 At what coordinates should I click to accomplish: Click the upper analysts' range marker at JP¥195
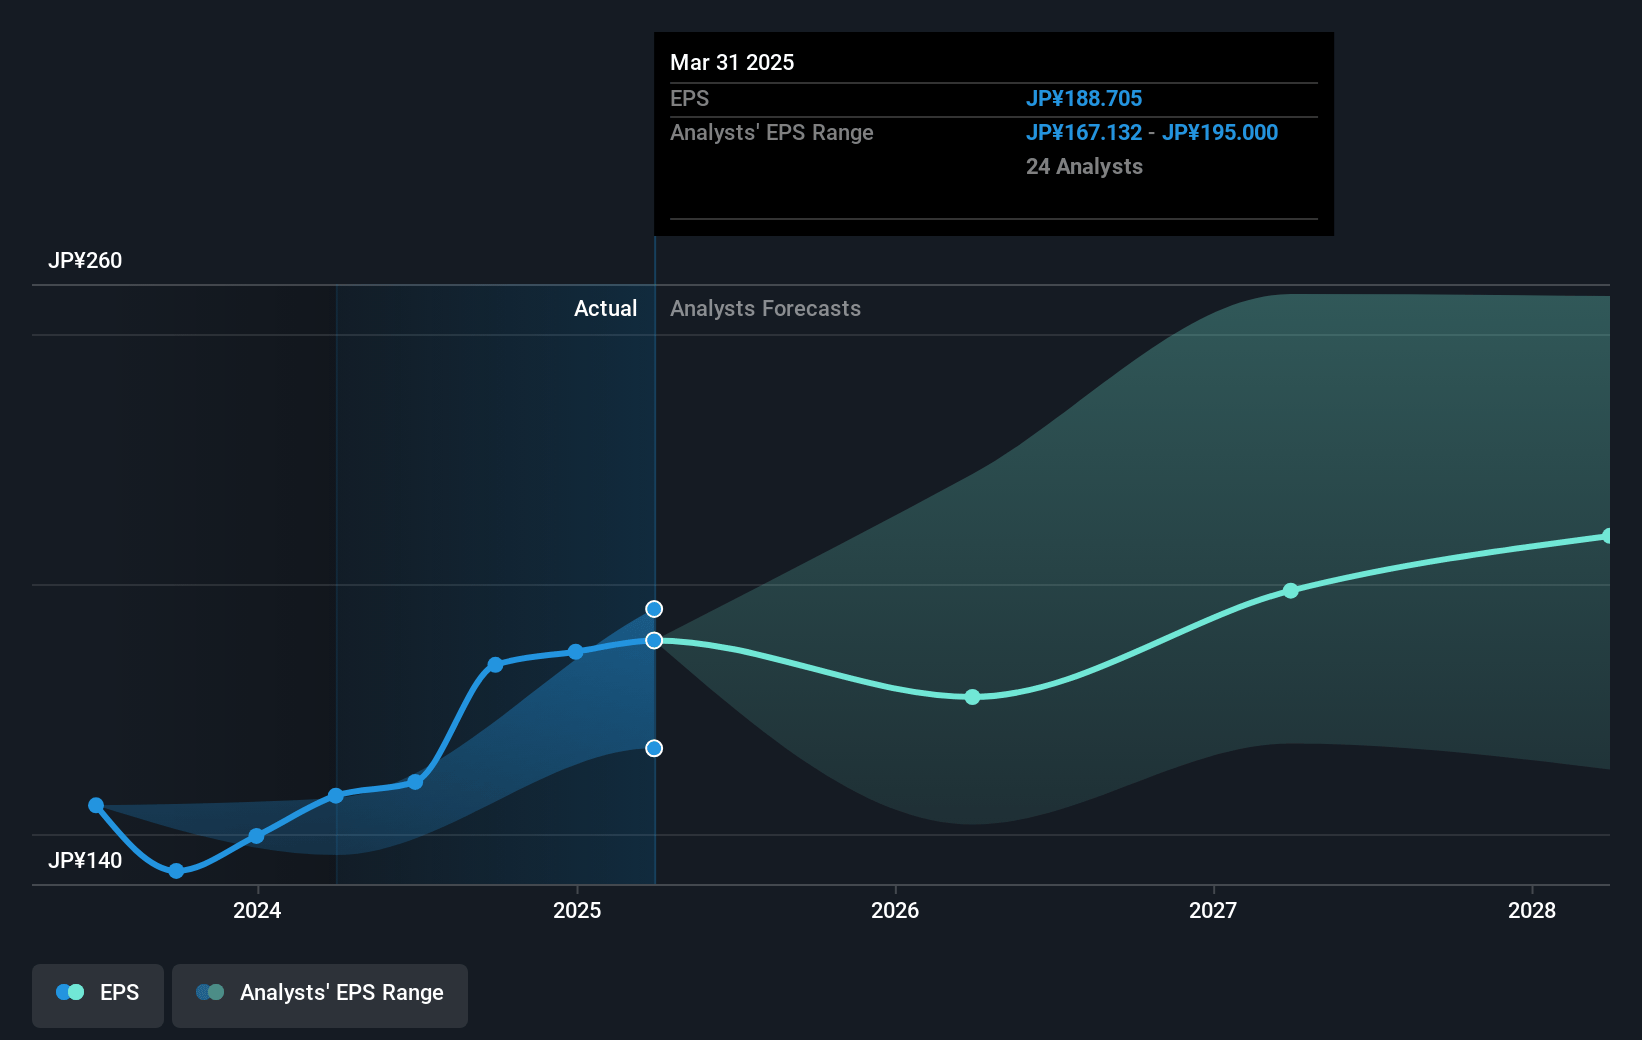(x=654, y=609)
